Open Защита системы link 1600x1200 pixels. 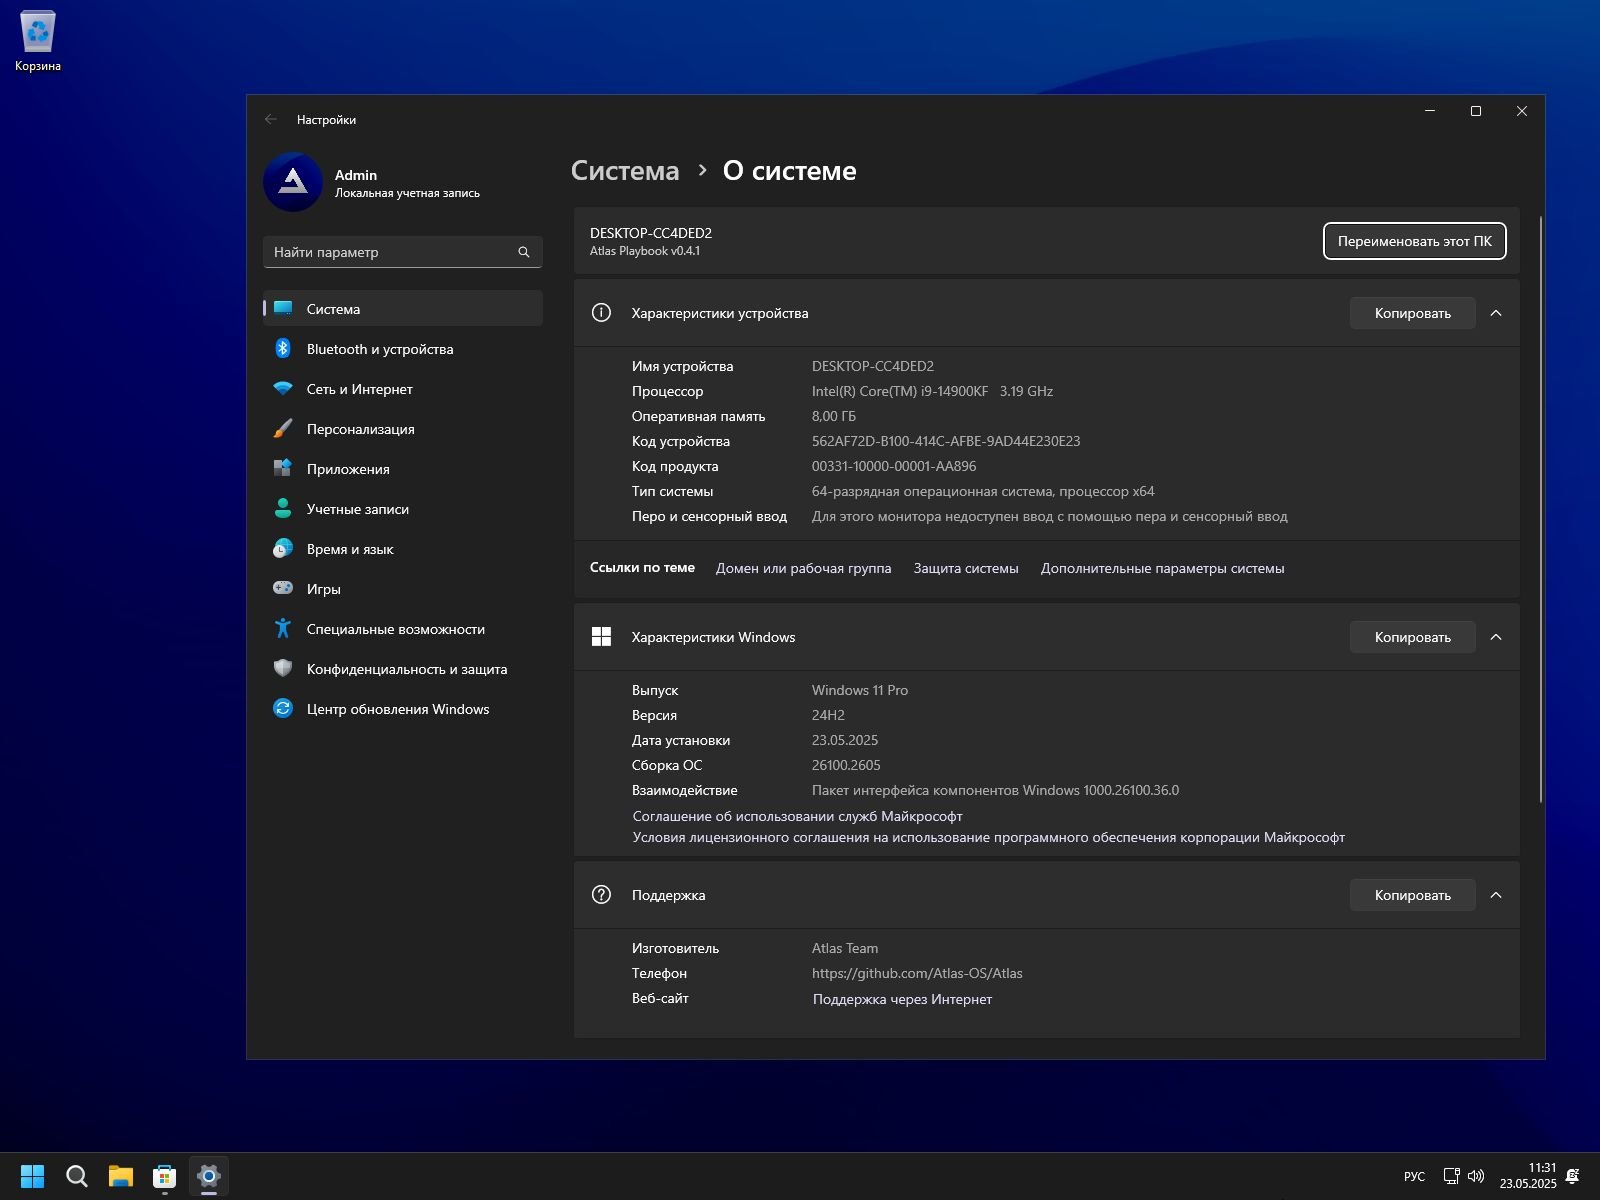tap(966, 568)
